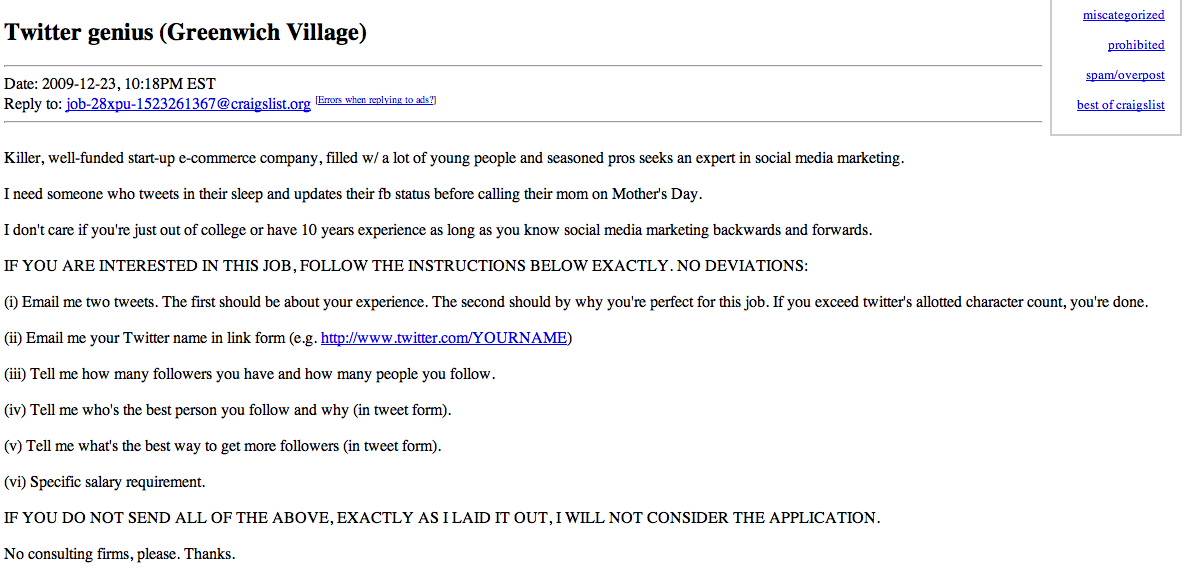
Task: Click the 'No consulting firms, please' line
Action: point(120,554)
